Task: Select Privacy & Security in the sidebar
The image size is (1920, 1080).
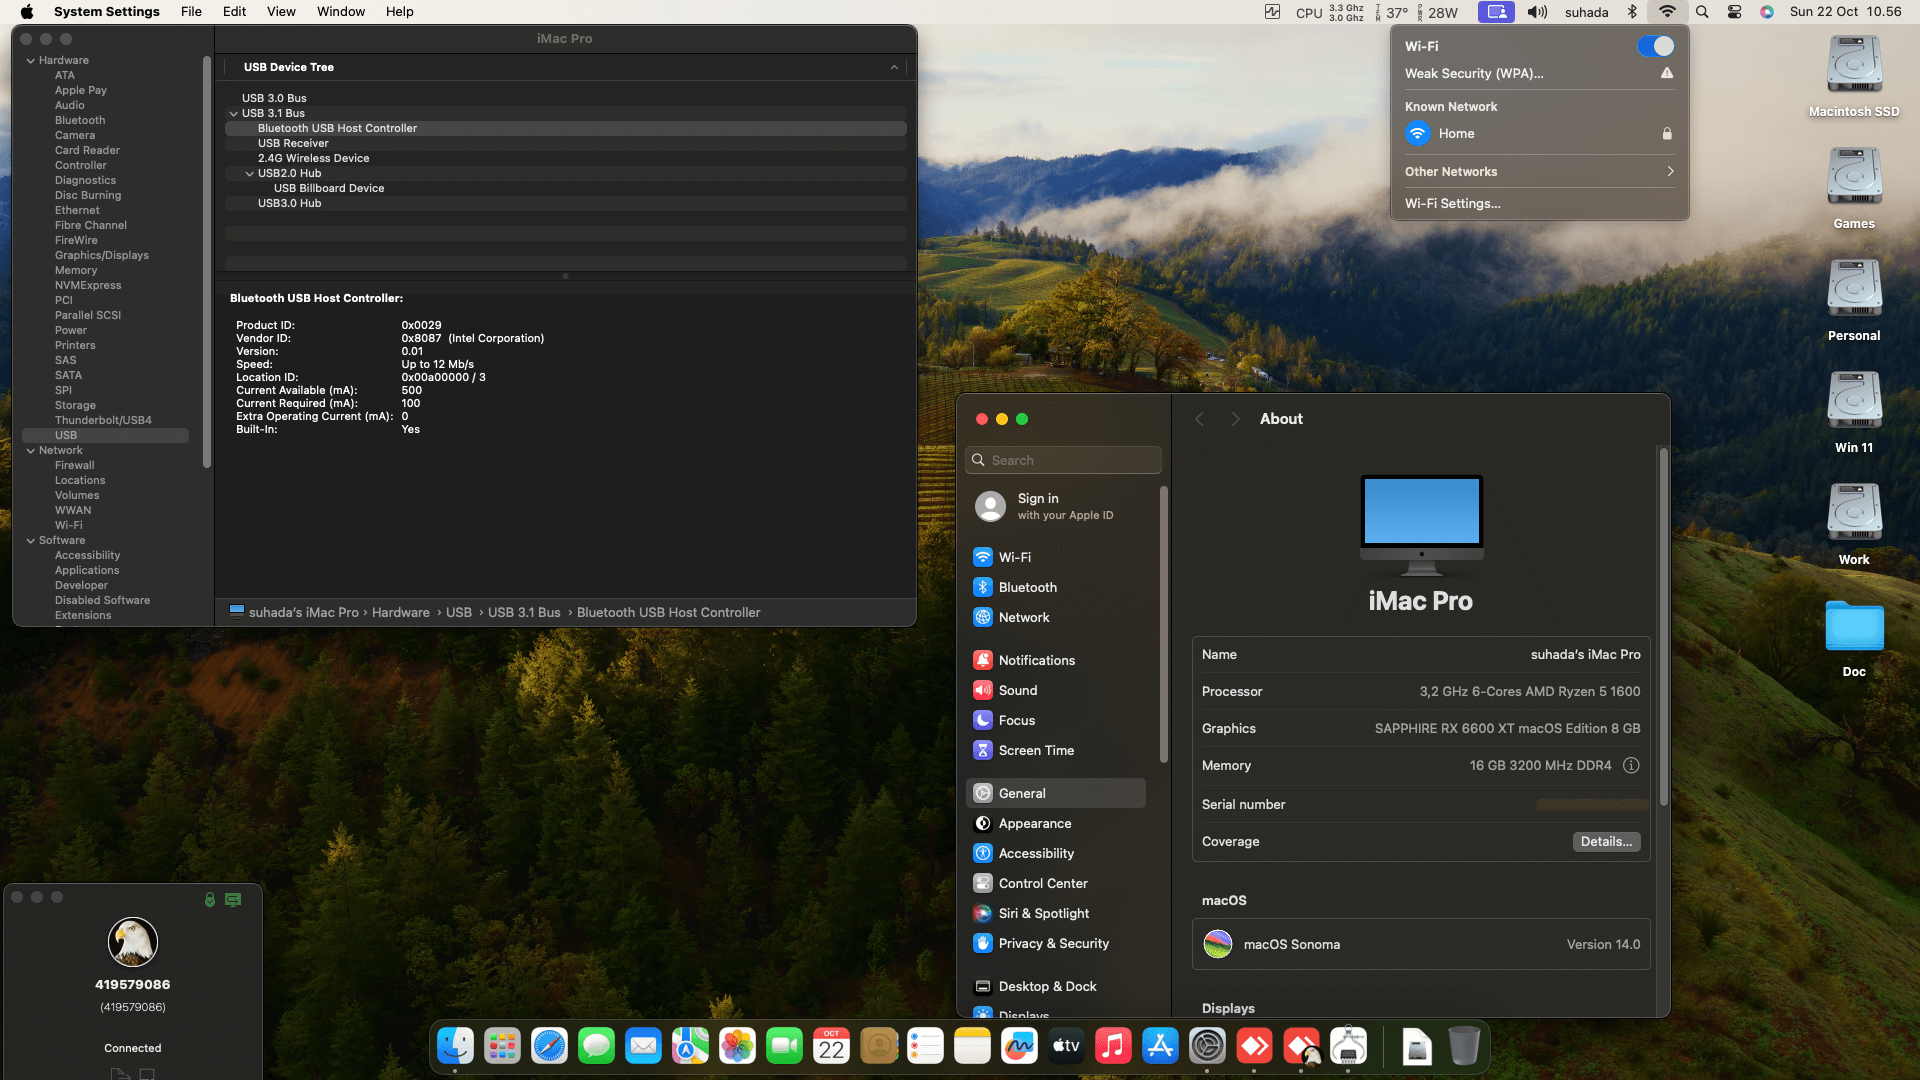Action: coord(1053,943)
